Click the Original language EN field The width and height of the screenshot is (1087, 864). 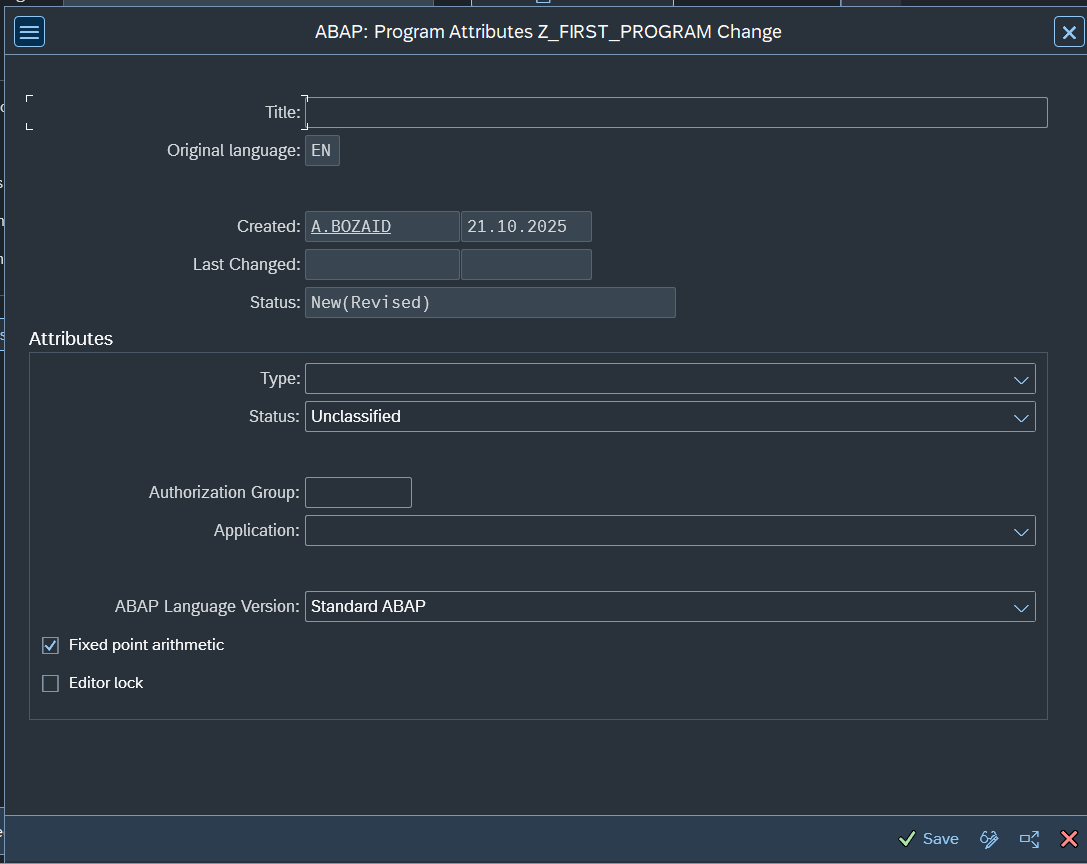322,151
